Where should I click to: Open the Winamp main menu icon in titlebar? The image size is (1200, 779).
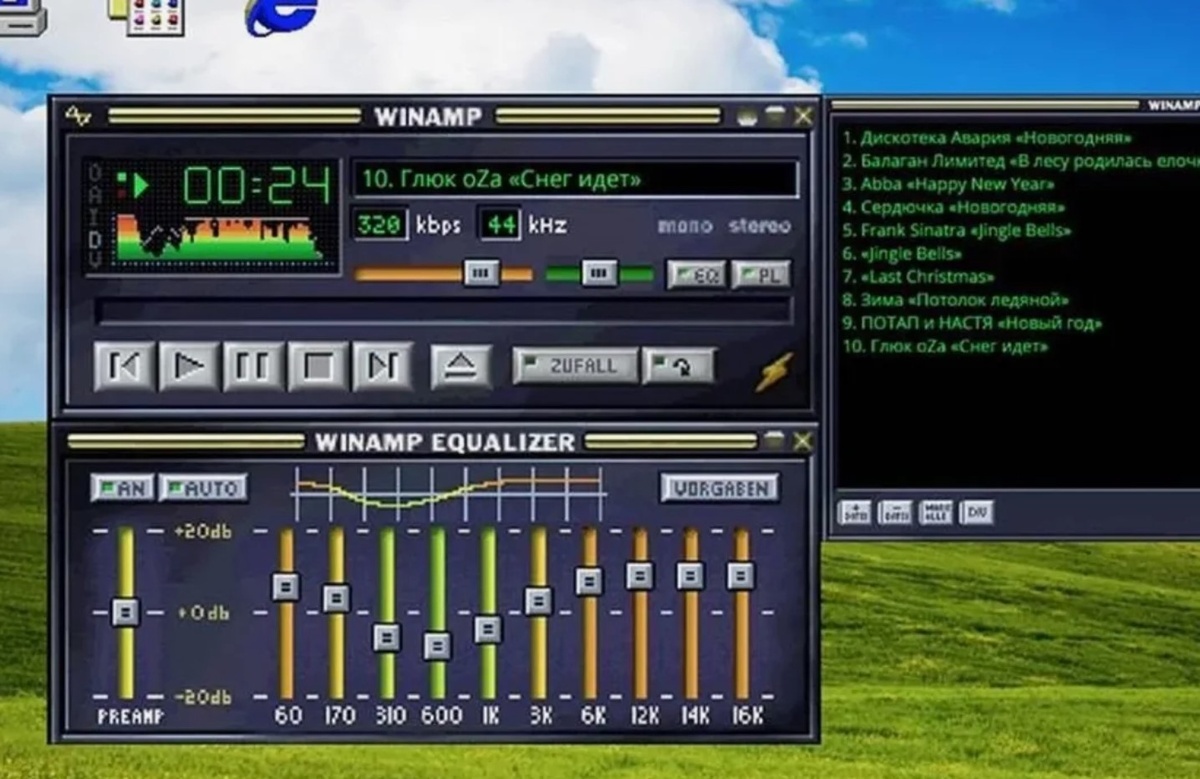78,116
